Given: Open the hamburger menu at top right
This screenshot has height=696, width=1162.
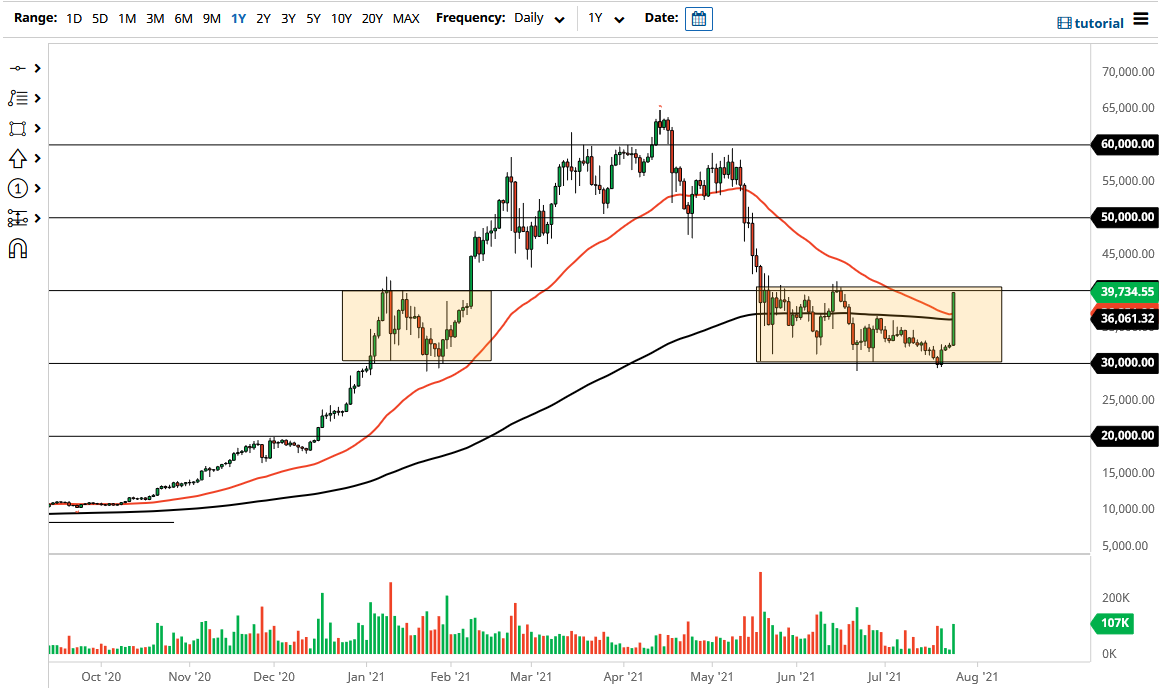Looking at the screenshot, I should point(1140,17).
